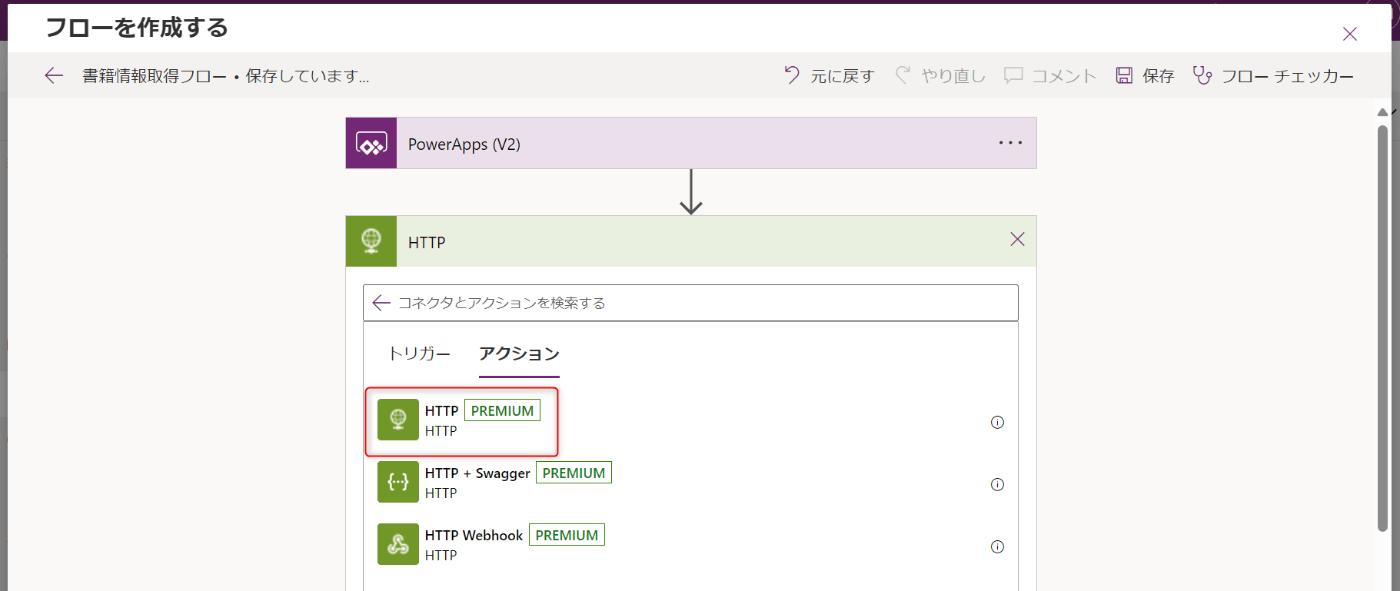Click the HTTP + Swagger label
1400x591 pixels.
[x=477, y=473]
